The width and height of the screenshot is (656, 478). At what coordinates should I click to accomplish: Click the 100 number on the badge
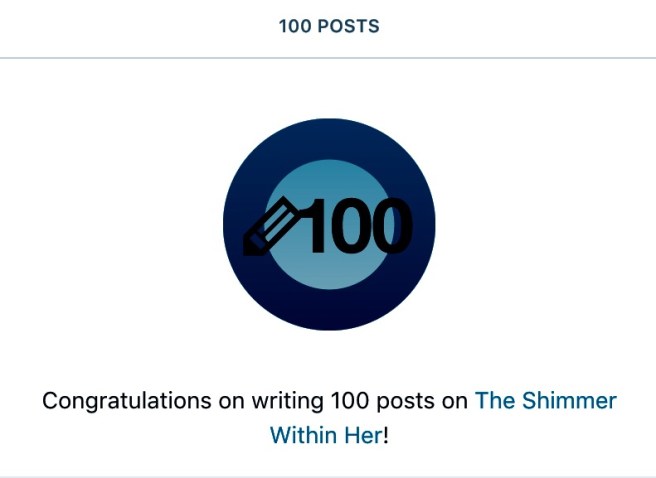click(x=356, y=226)
